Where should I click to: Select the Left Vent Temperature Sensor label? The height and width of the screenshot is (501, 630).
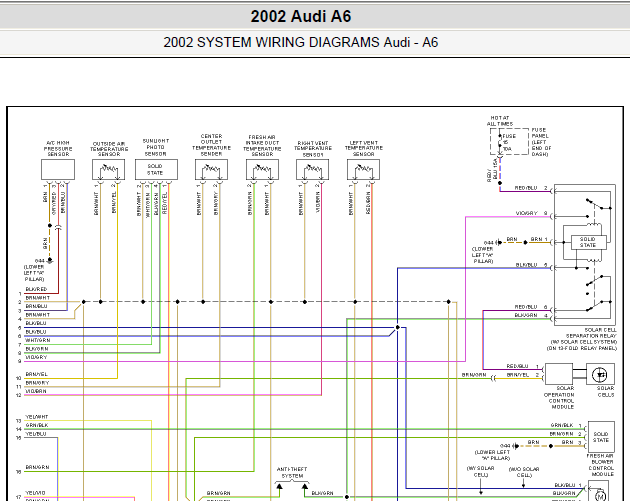[364, 148]
